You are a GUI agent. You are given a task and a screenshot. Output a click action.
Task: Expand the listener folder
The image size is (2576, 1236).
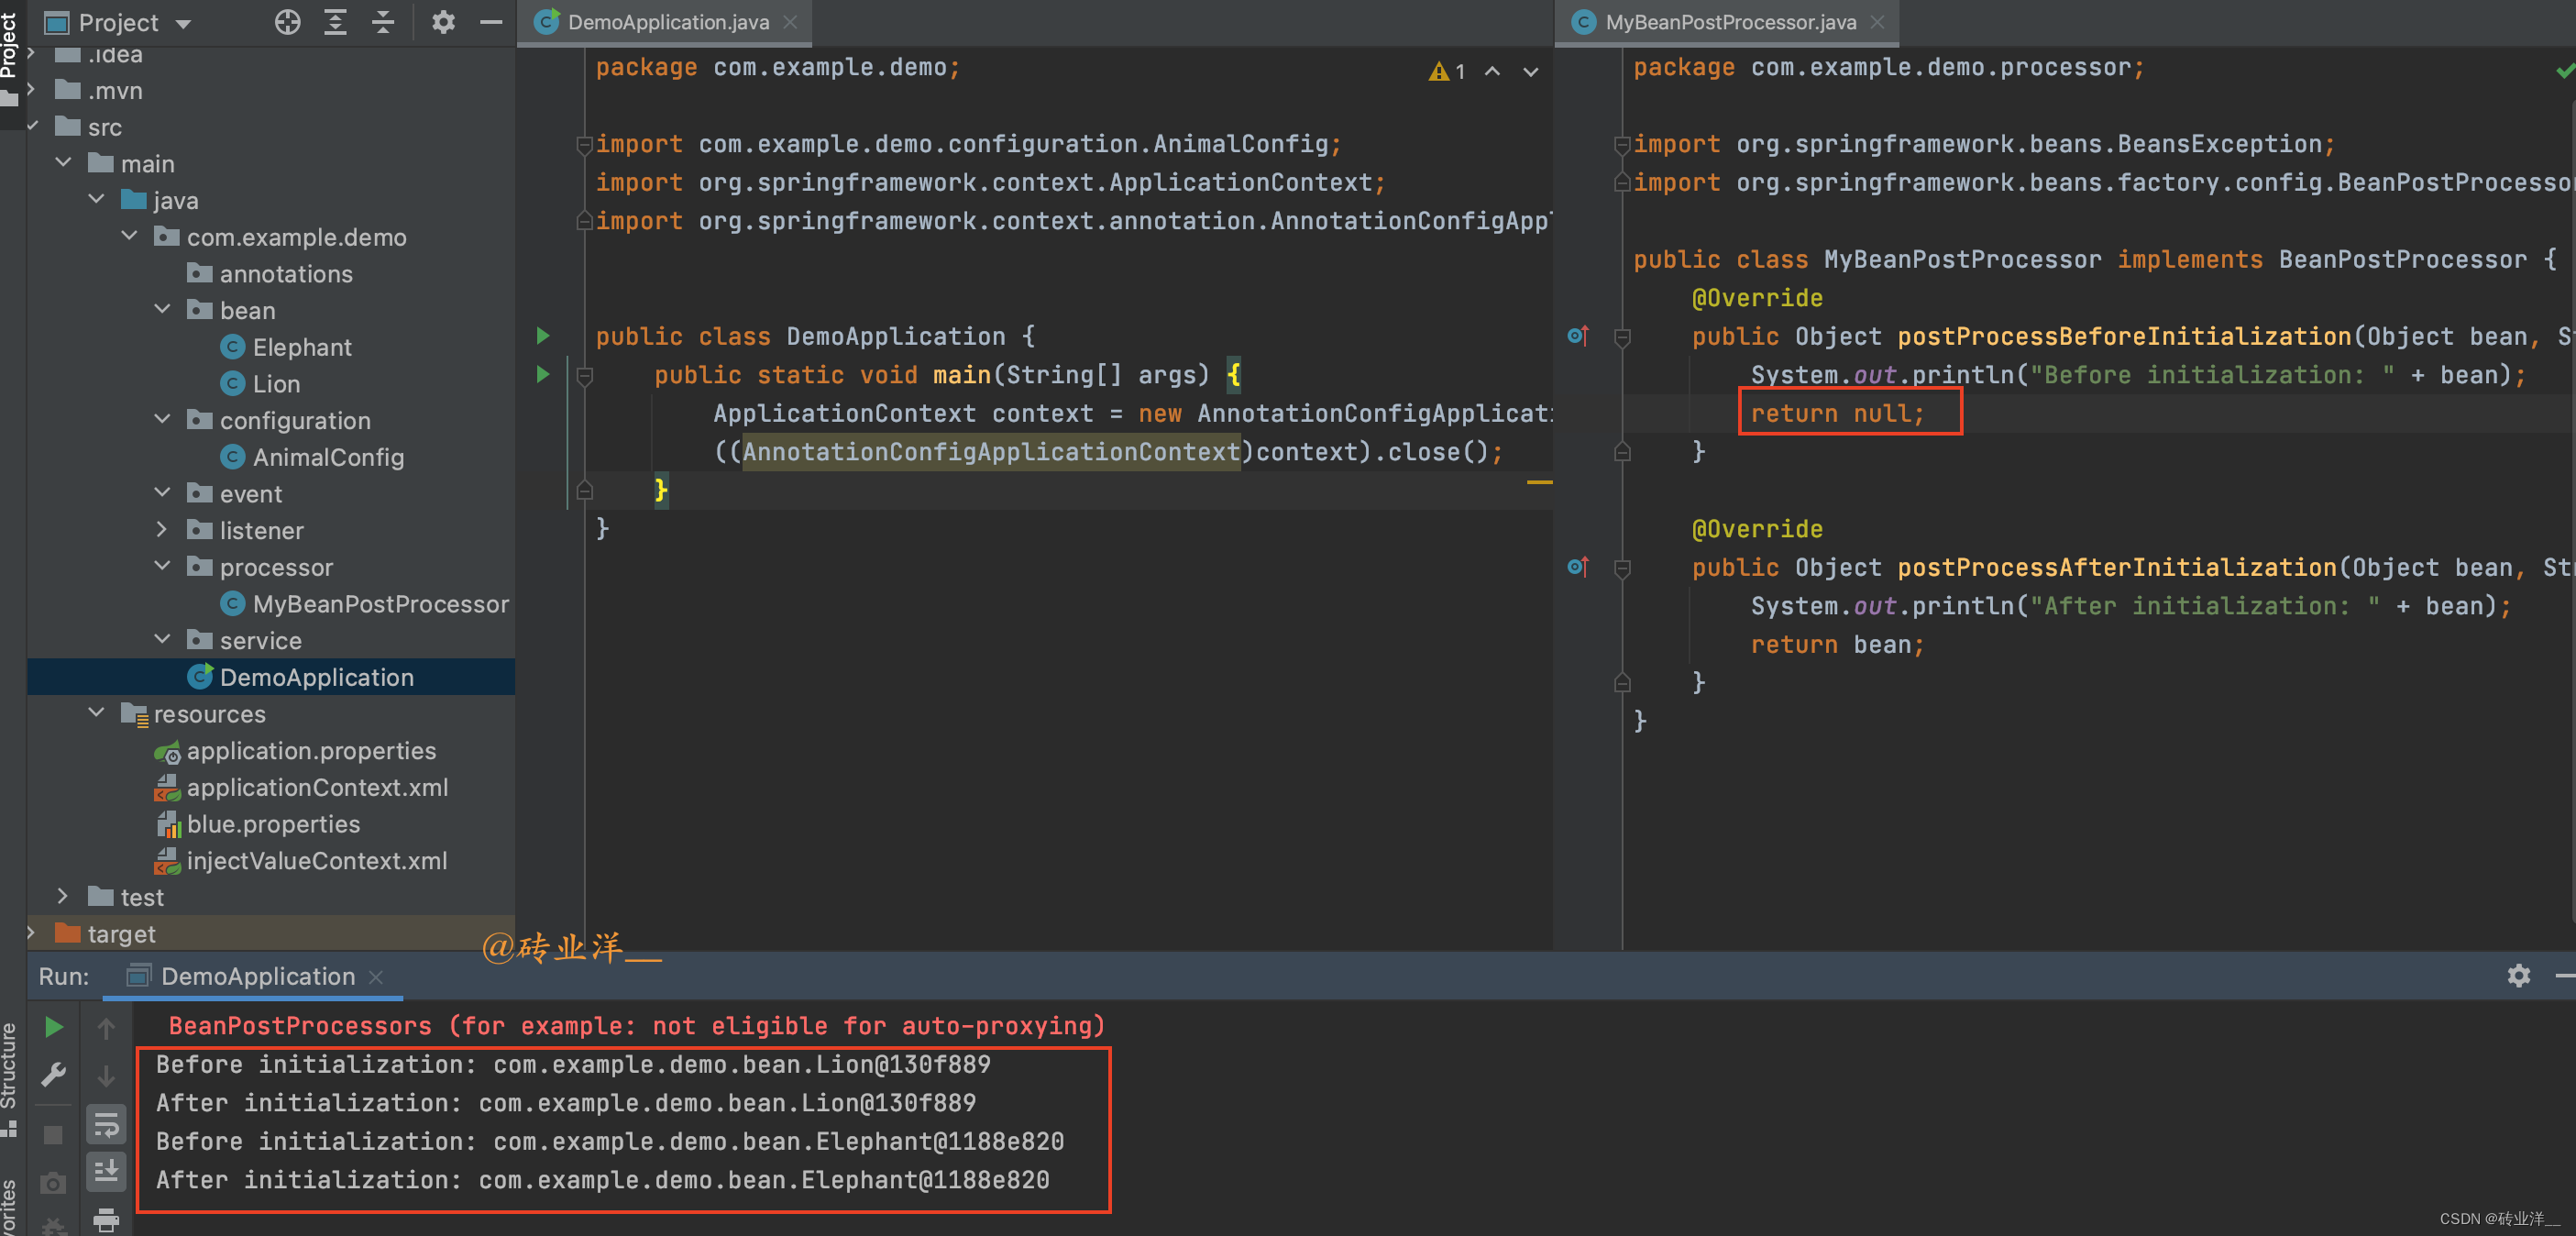[x=163, y=530]
